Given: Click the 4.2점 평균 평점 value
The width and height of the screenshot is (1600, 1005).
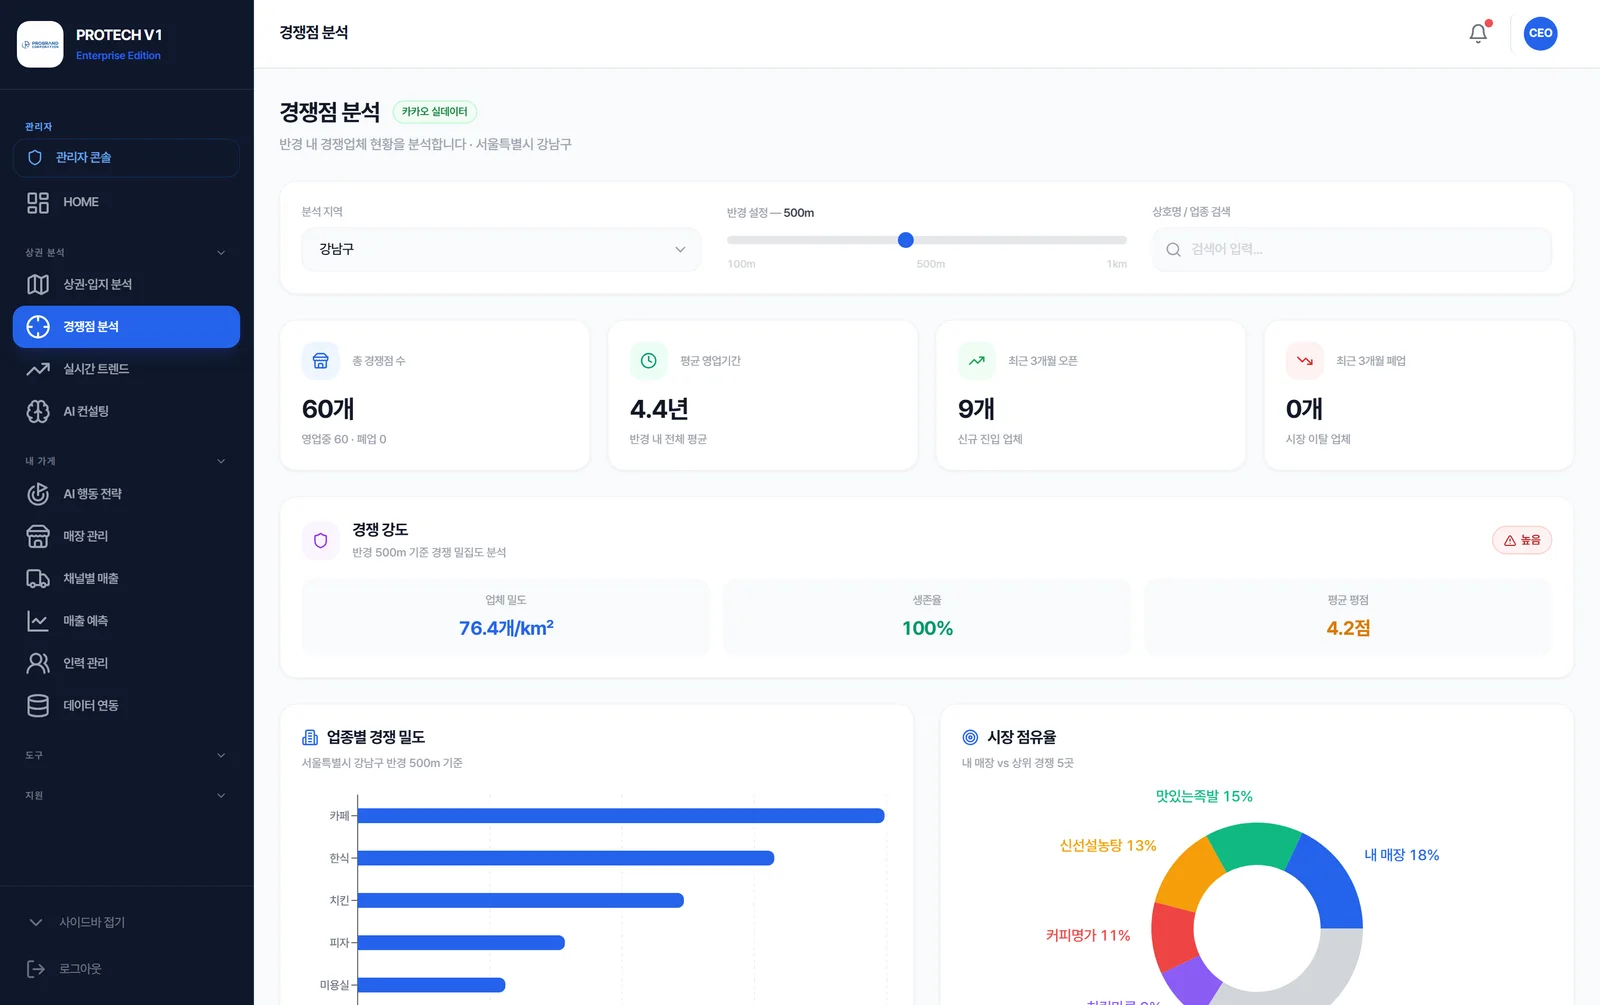Looking at the screenshot, I should (x=1348, y=628).
